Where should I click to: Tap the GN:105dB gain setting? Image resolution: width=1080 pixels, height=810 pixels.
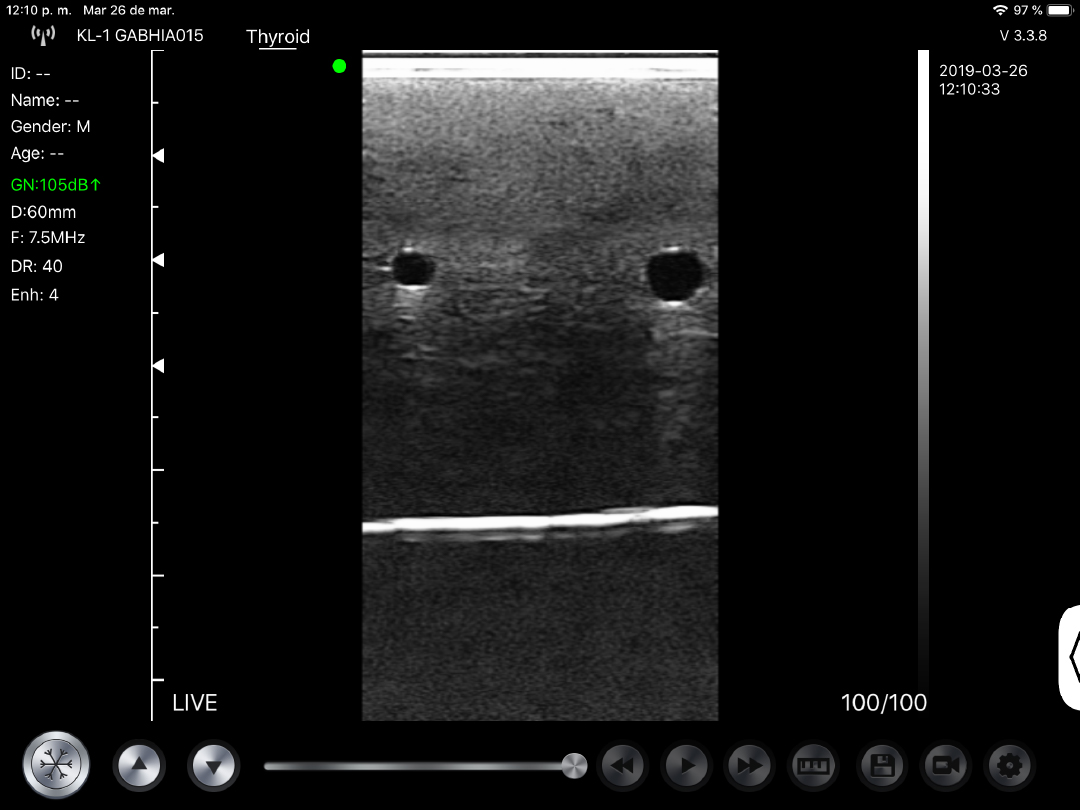(56, 184)
